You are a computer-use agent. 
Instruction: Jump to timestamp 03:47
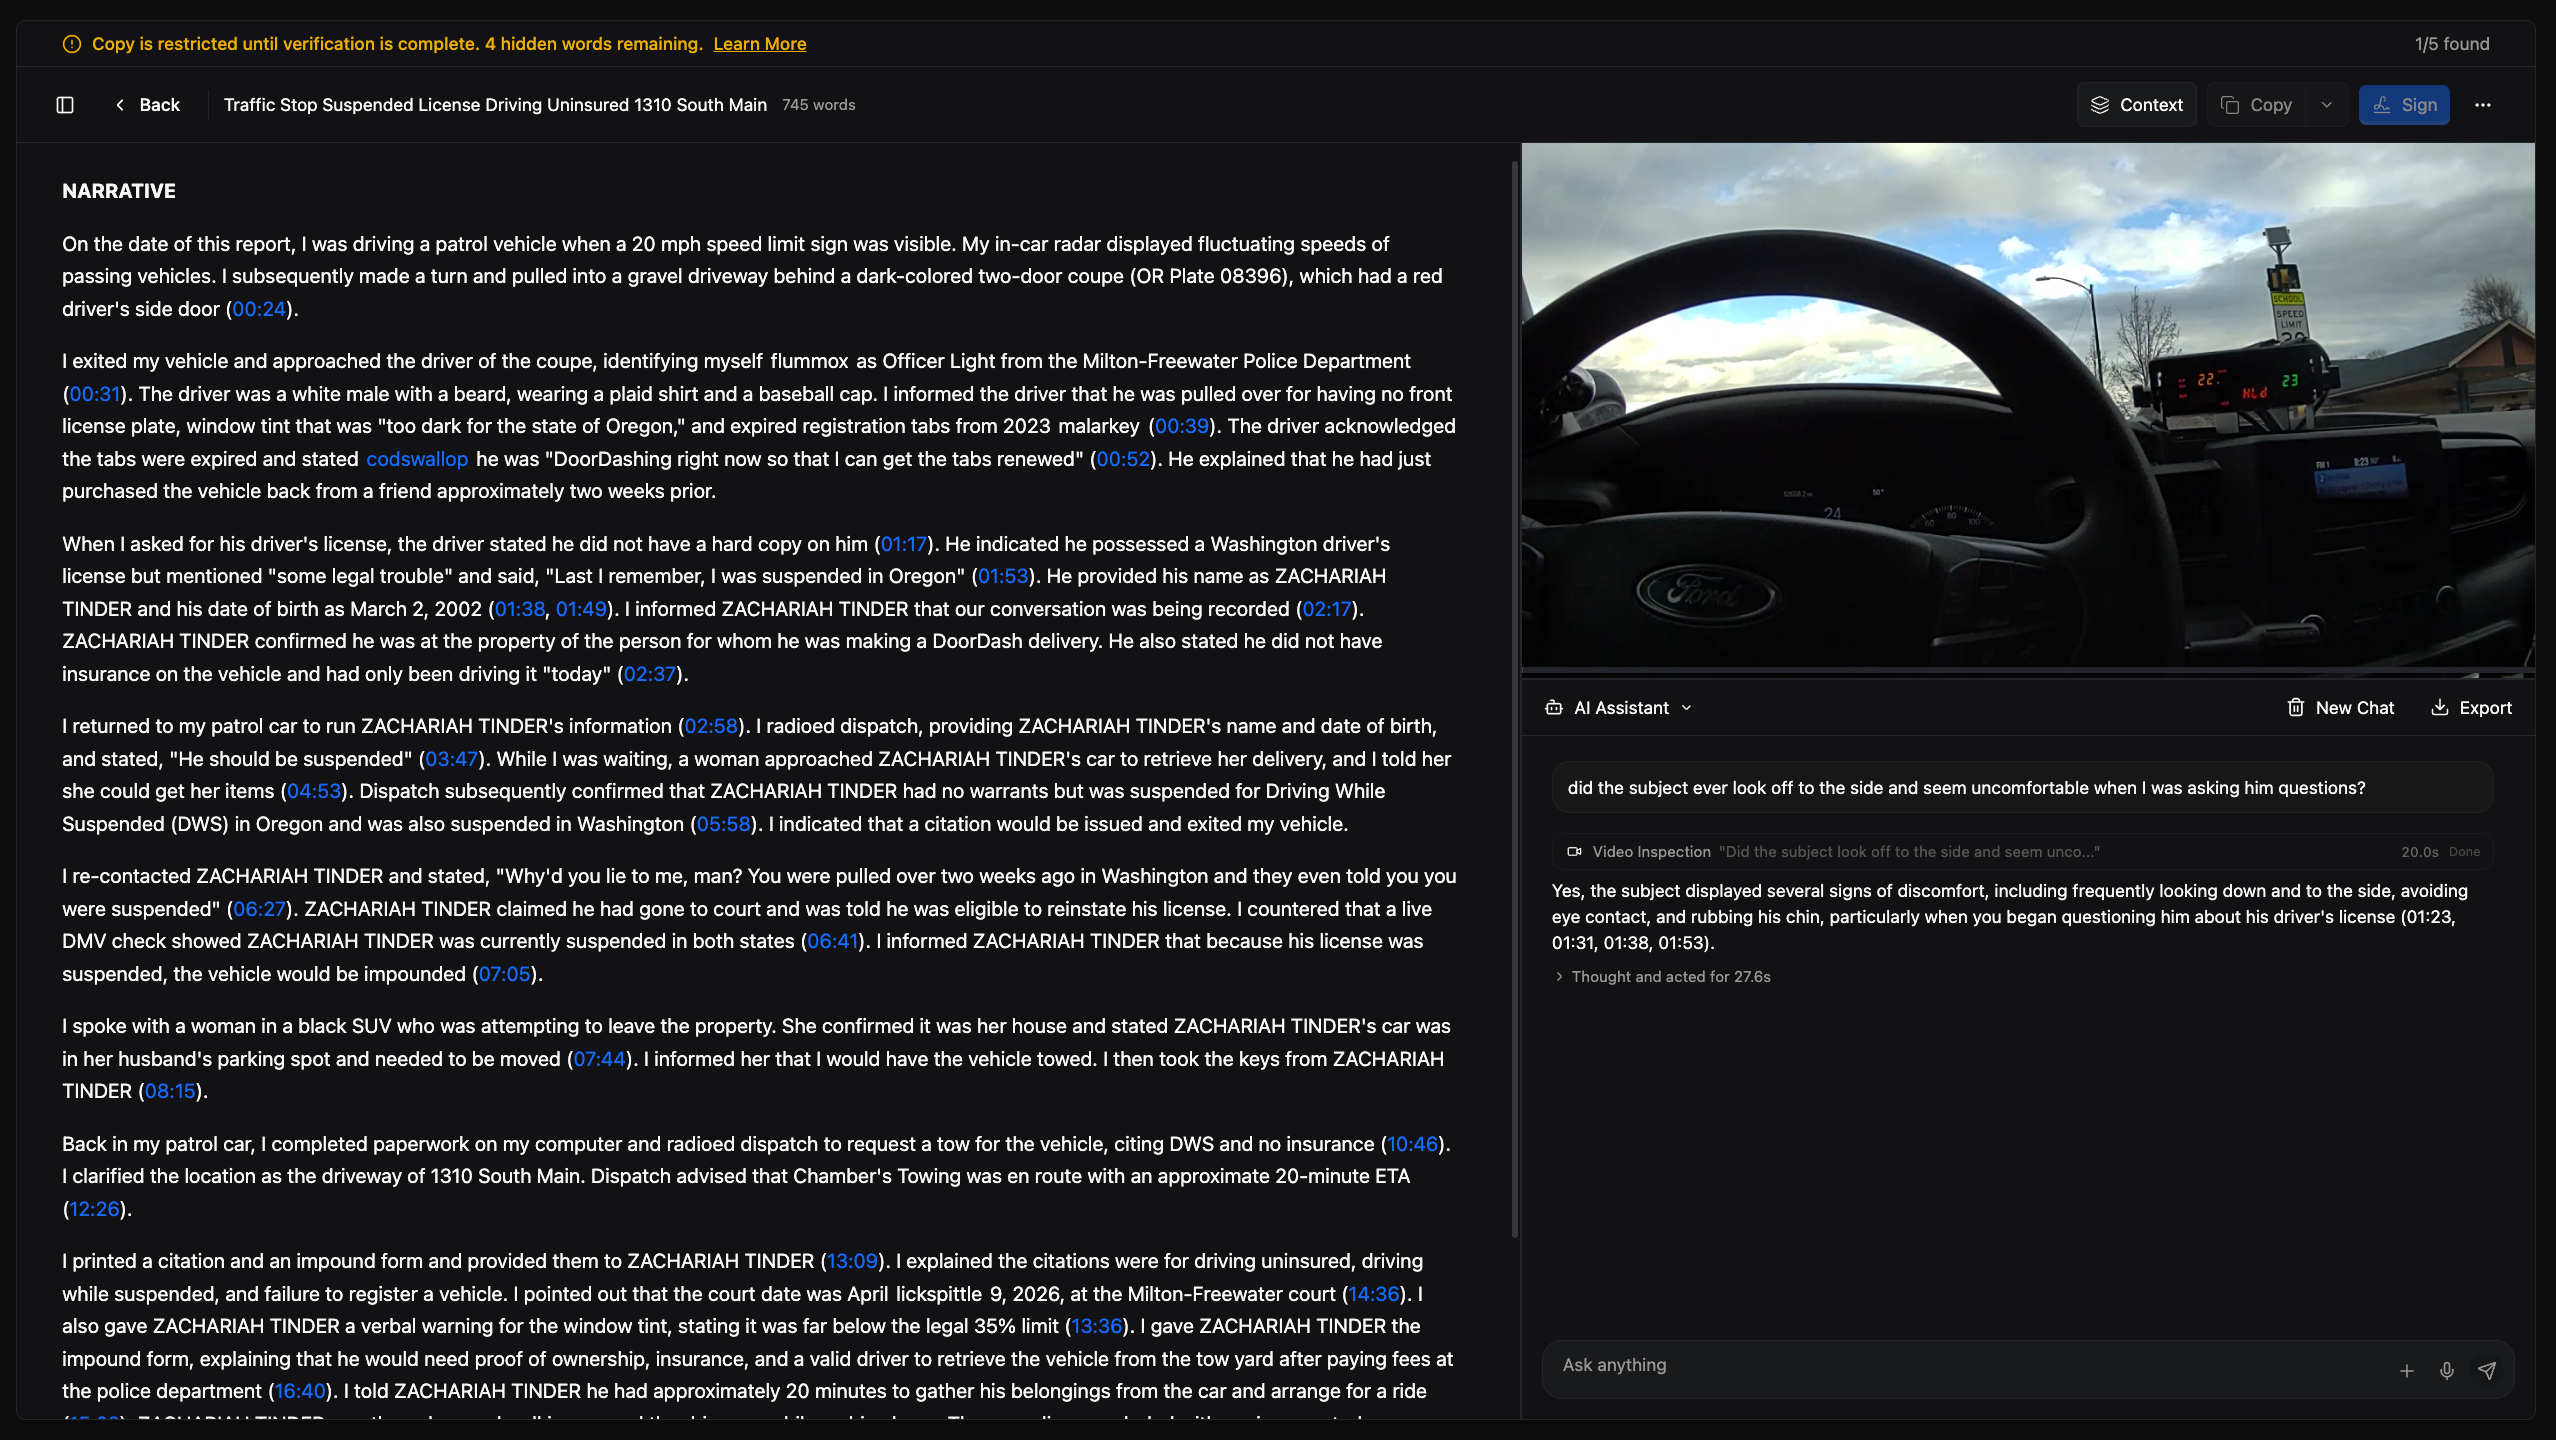pyautogui.click(x=452, y=759)
